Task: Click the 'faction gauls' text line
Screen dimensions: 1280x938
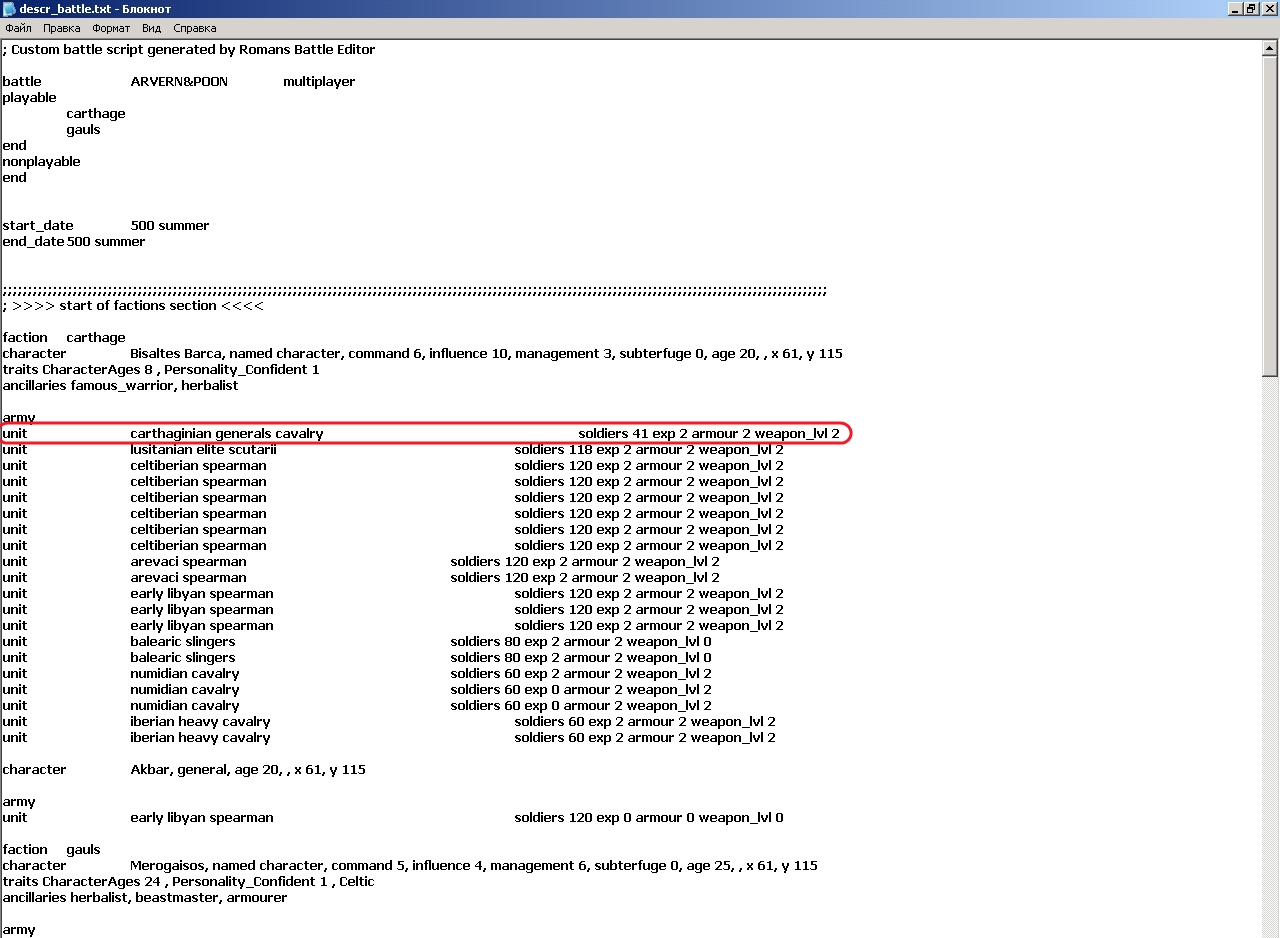Action: [x=52, y=849]
